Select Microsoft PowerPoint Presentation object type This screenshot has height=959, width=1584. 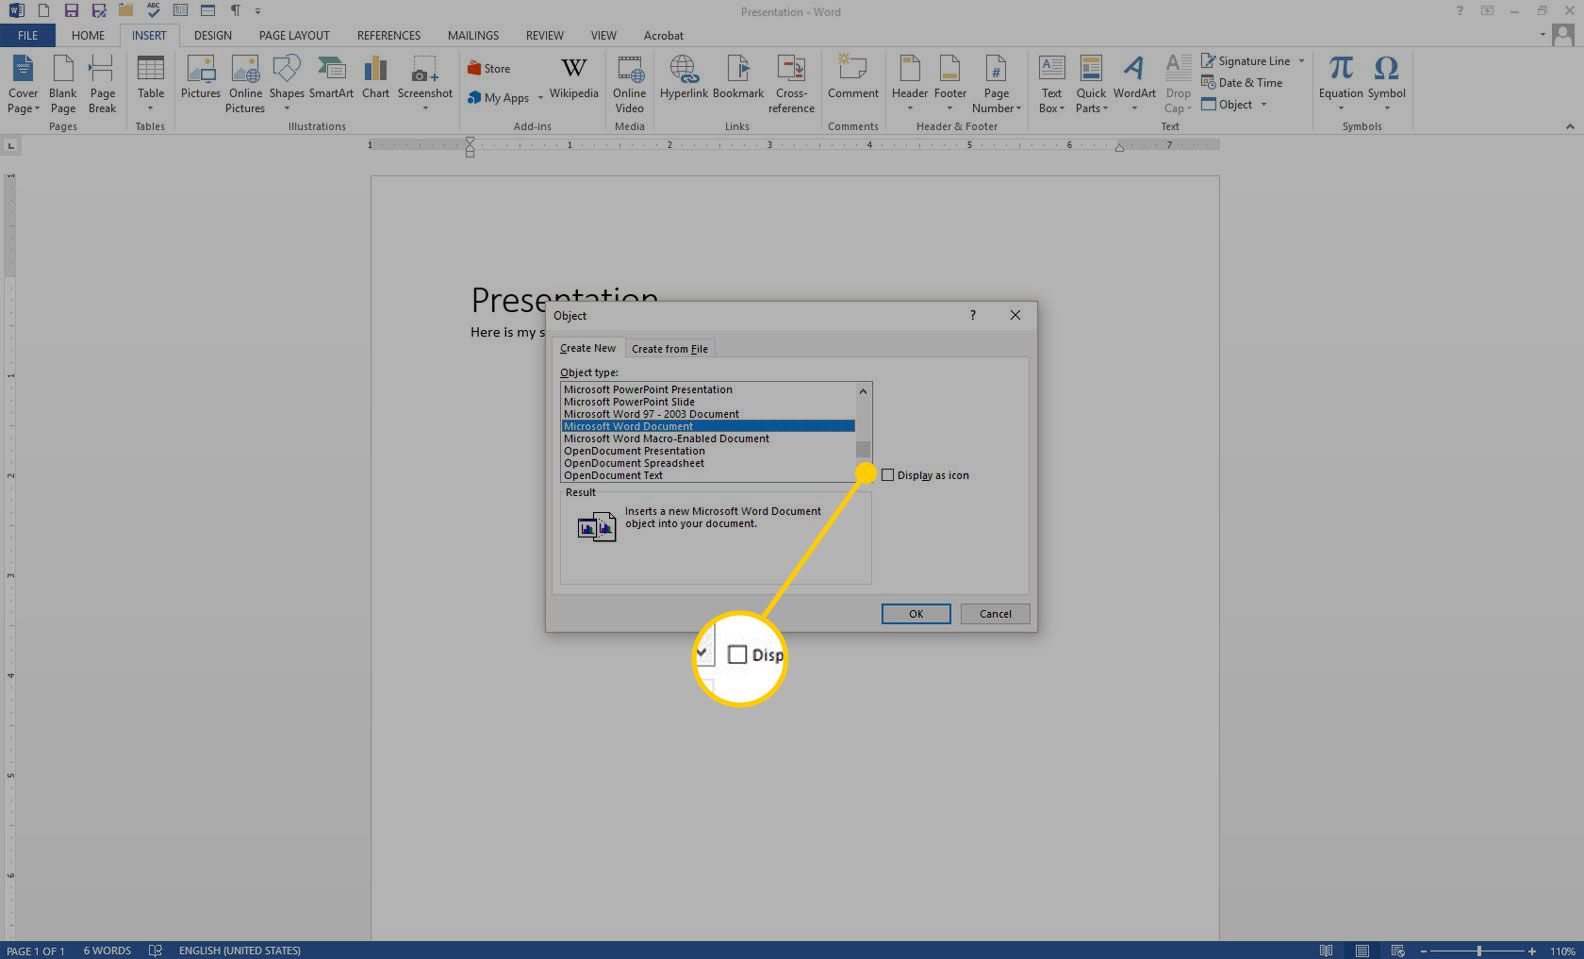[x=708, y=390]
